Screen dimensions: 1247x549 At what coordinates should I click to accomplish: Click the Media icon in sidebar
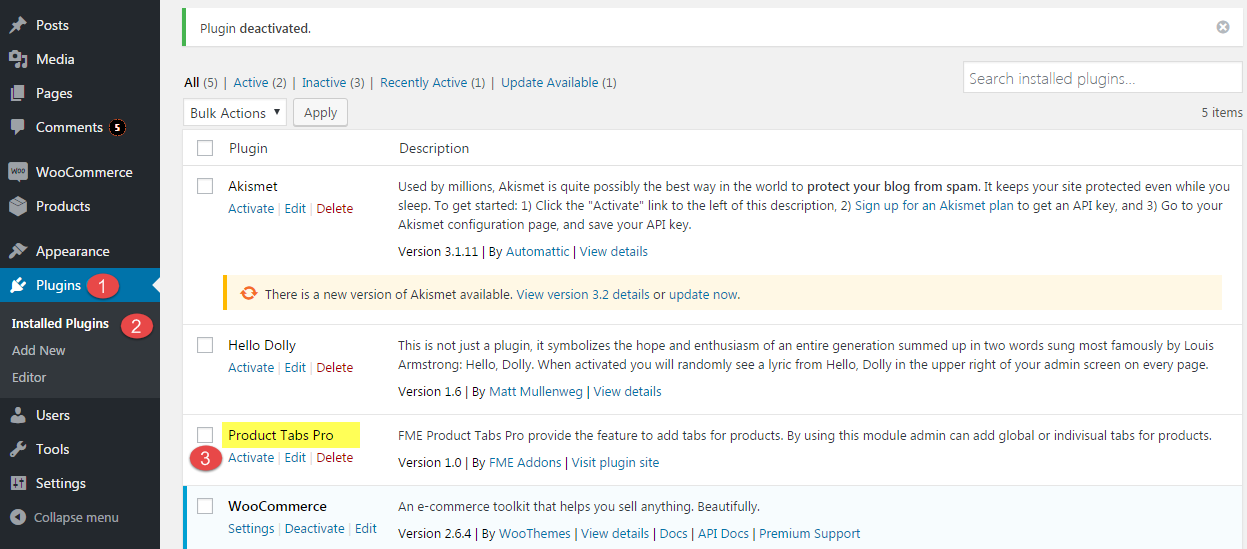tap(18, 59)
